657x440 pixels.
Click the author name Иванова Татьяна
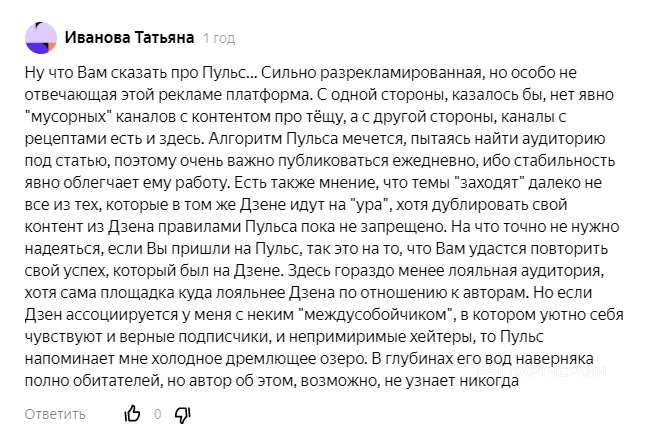point(129,38)
